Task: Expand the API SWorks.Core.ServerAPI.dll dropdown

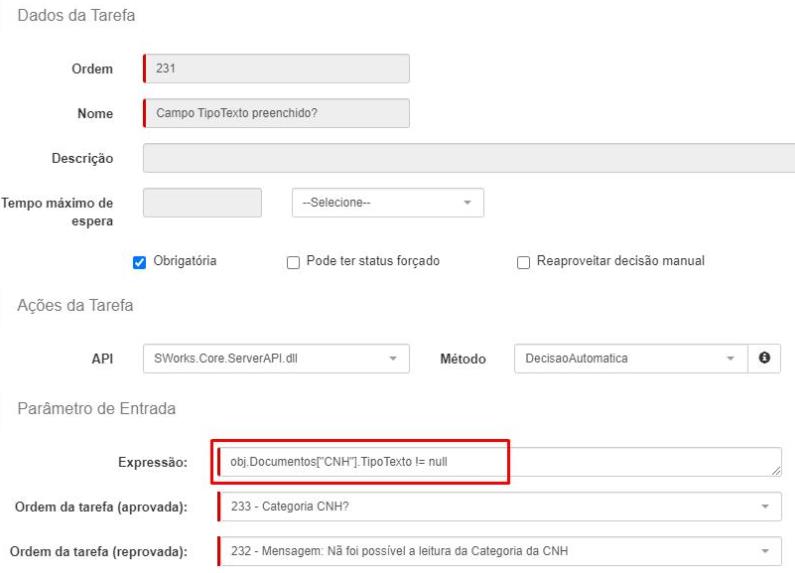Action: click(x=276, y=359)
